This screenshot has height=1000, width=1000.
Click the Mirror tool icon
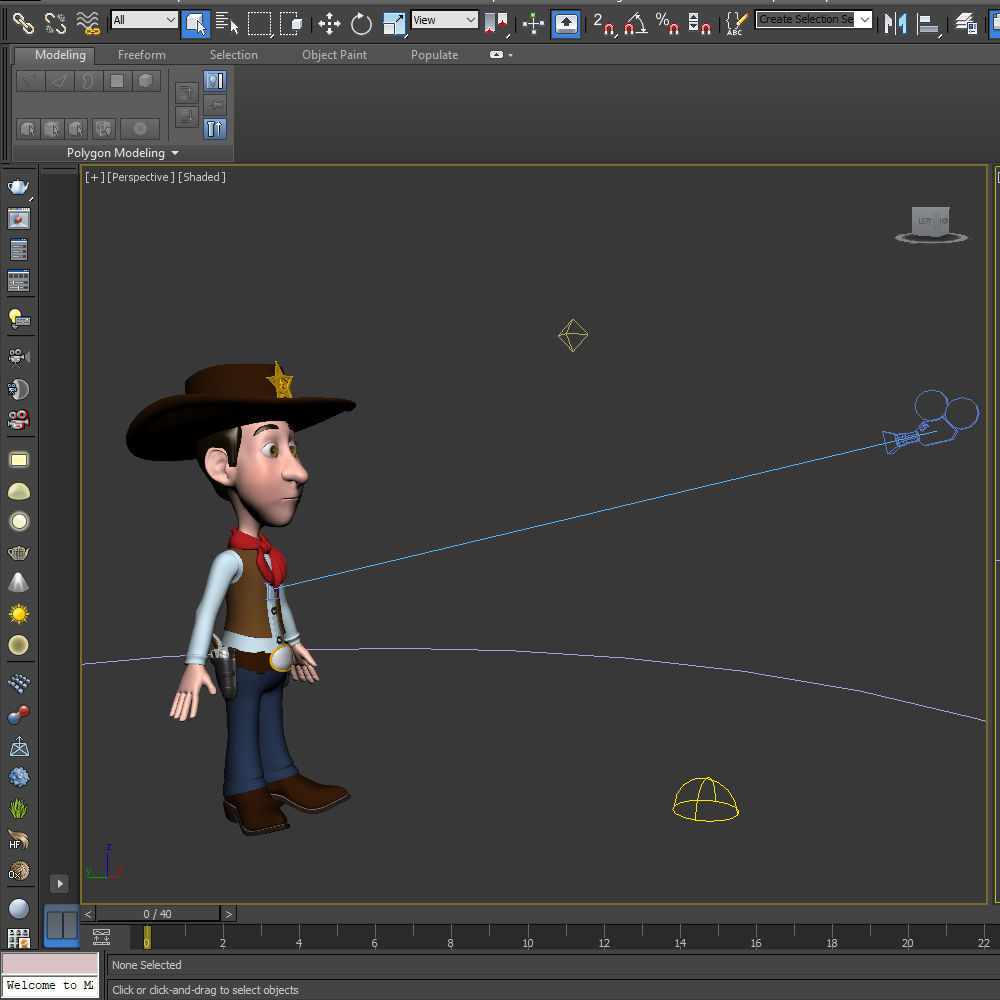click(895, 24)
